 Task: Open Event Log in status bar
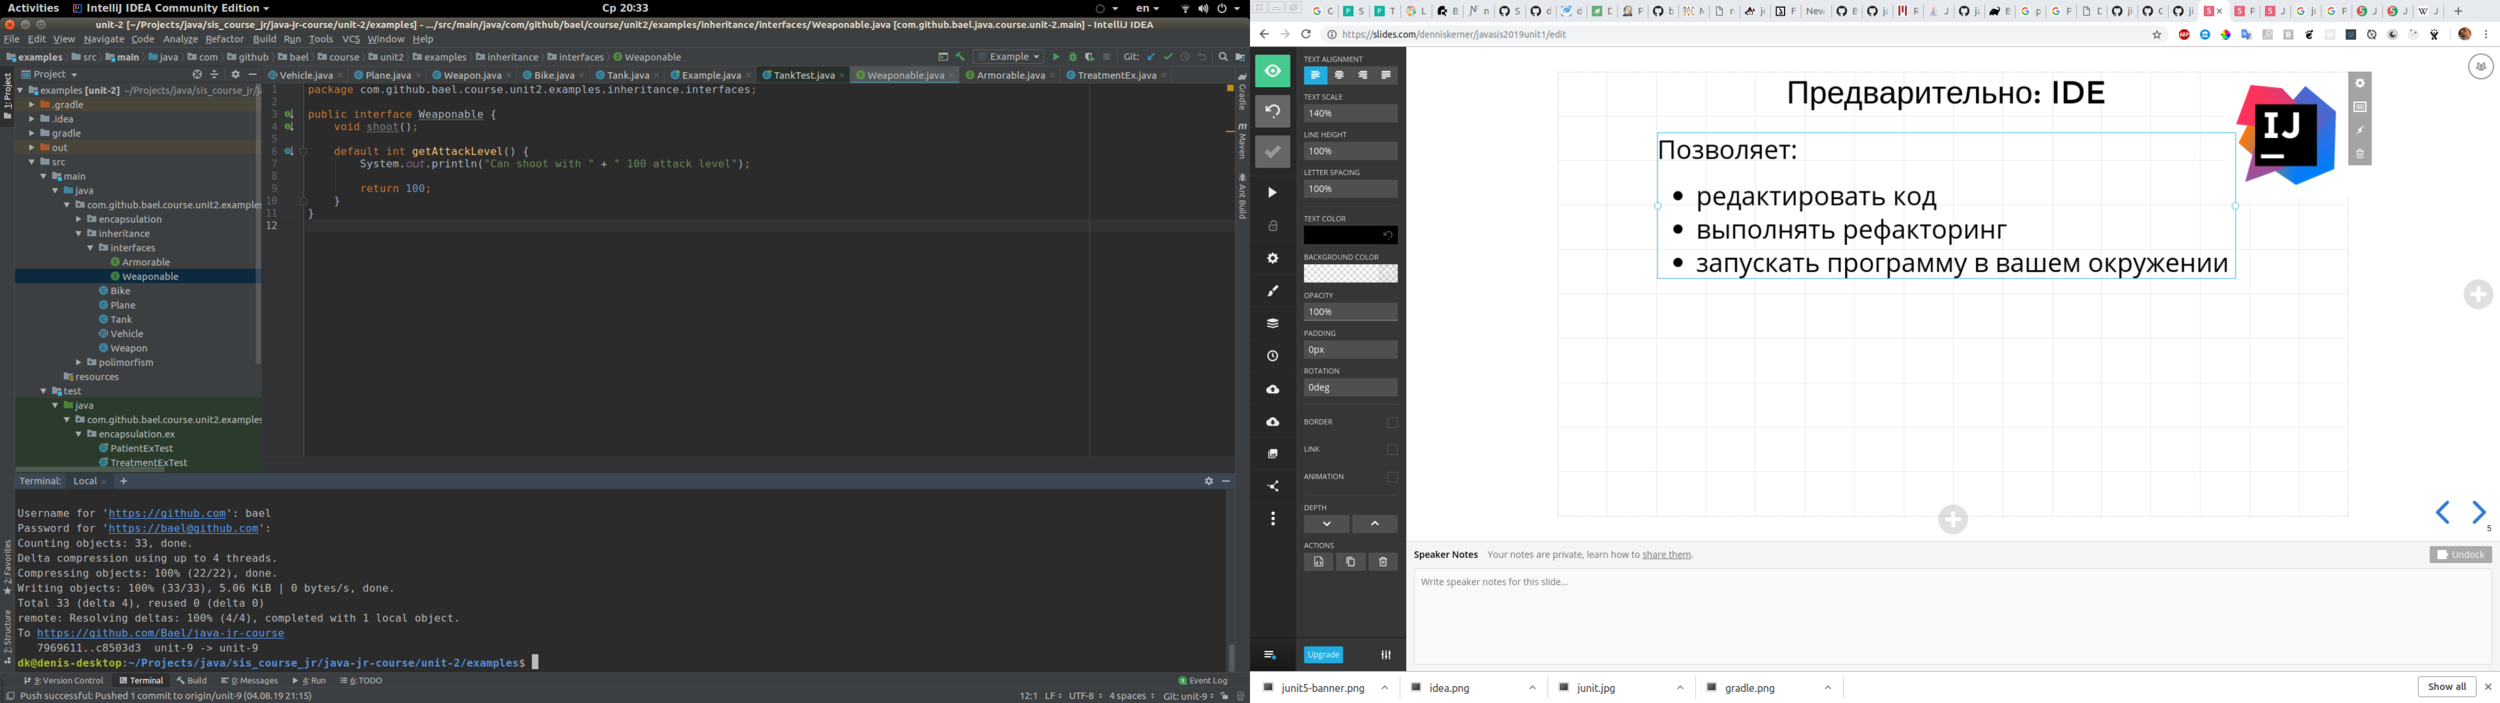point(1203,681)
